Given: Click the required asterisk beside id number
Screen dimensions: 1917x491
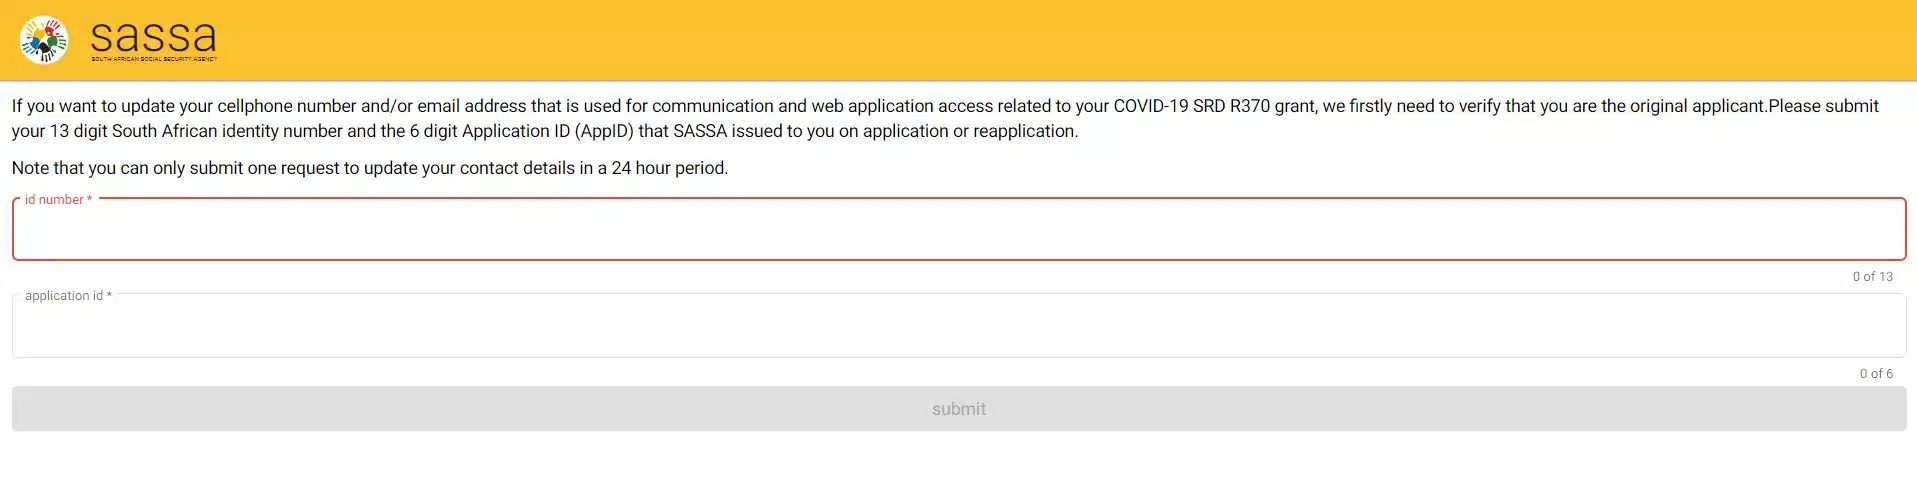Looking at the screenshot, I should (90, 200).
